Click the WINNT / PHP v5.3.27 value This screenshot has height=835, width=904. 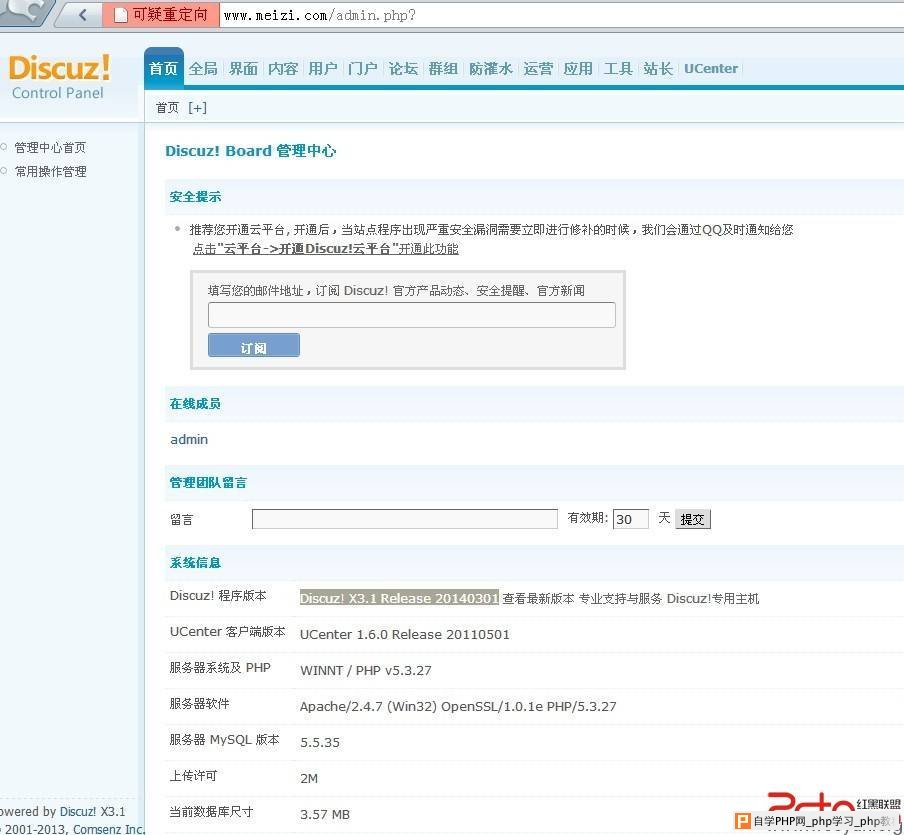366,670
